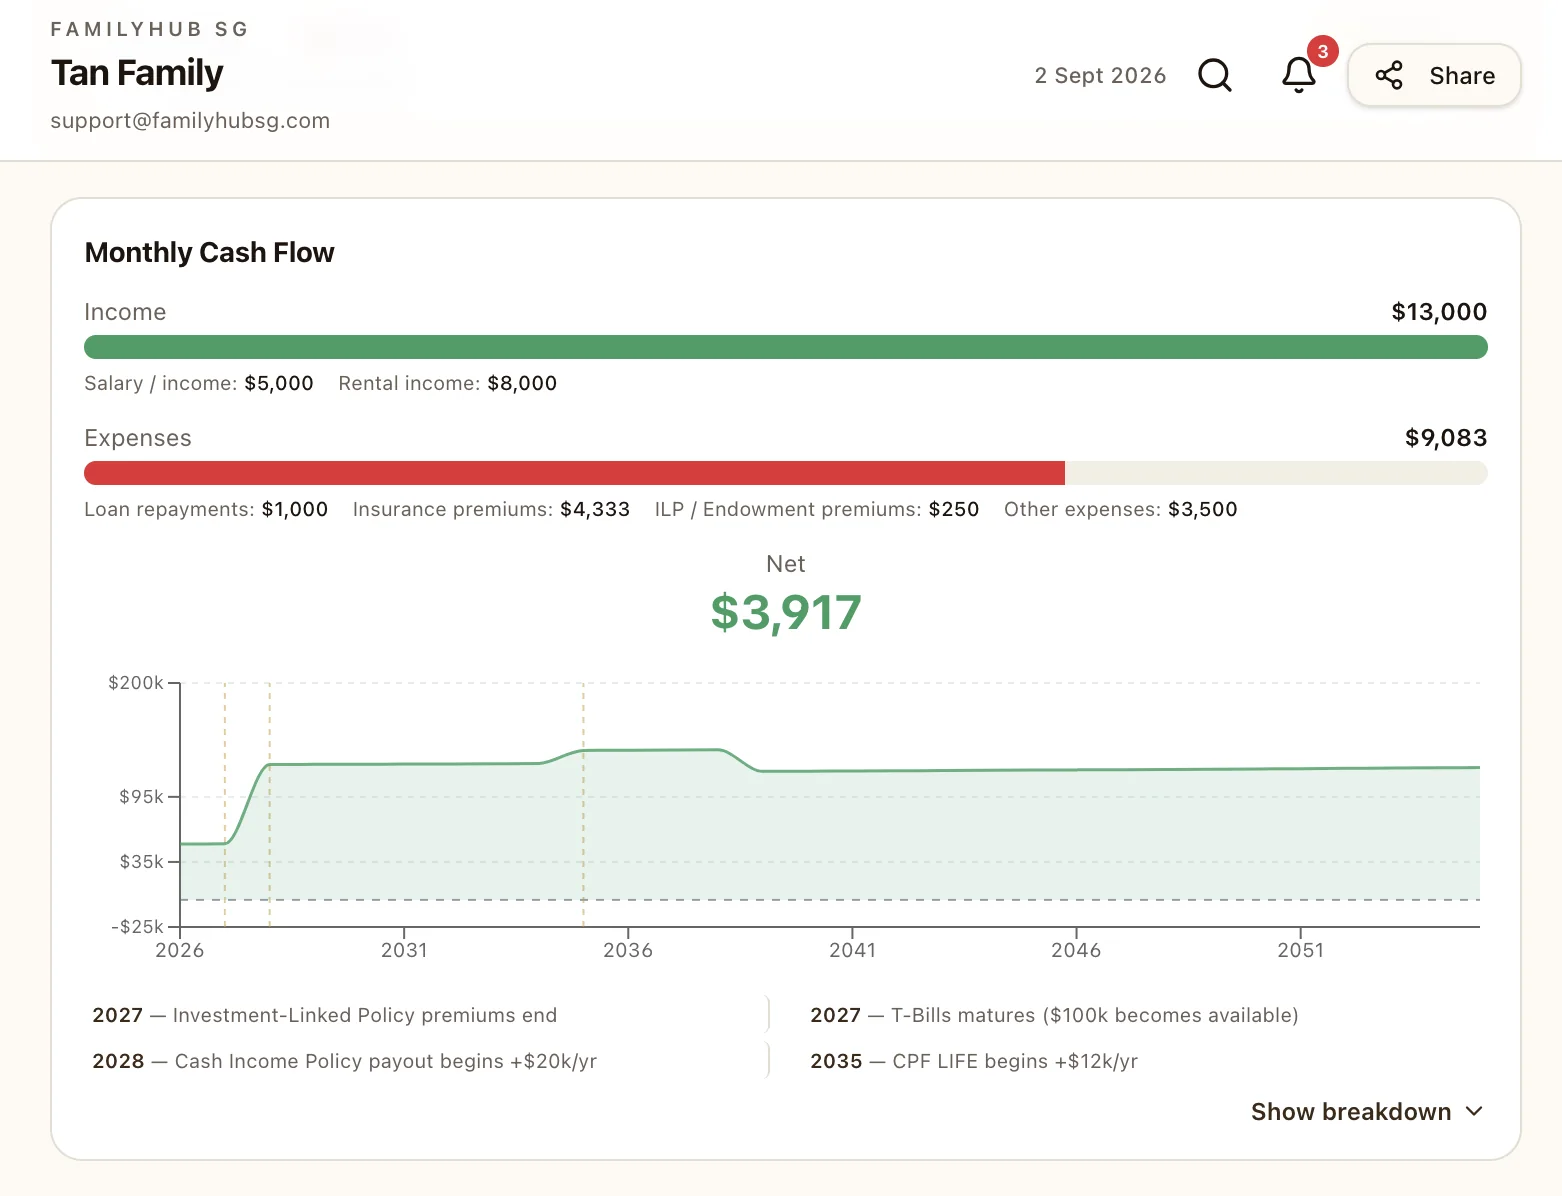The width and height of the screenshot is (1562, 1196).
Task: Click the FAMILYHUB SG brand label
Action: (x=149, y=29)
